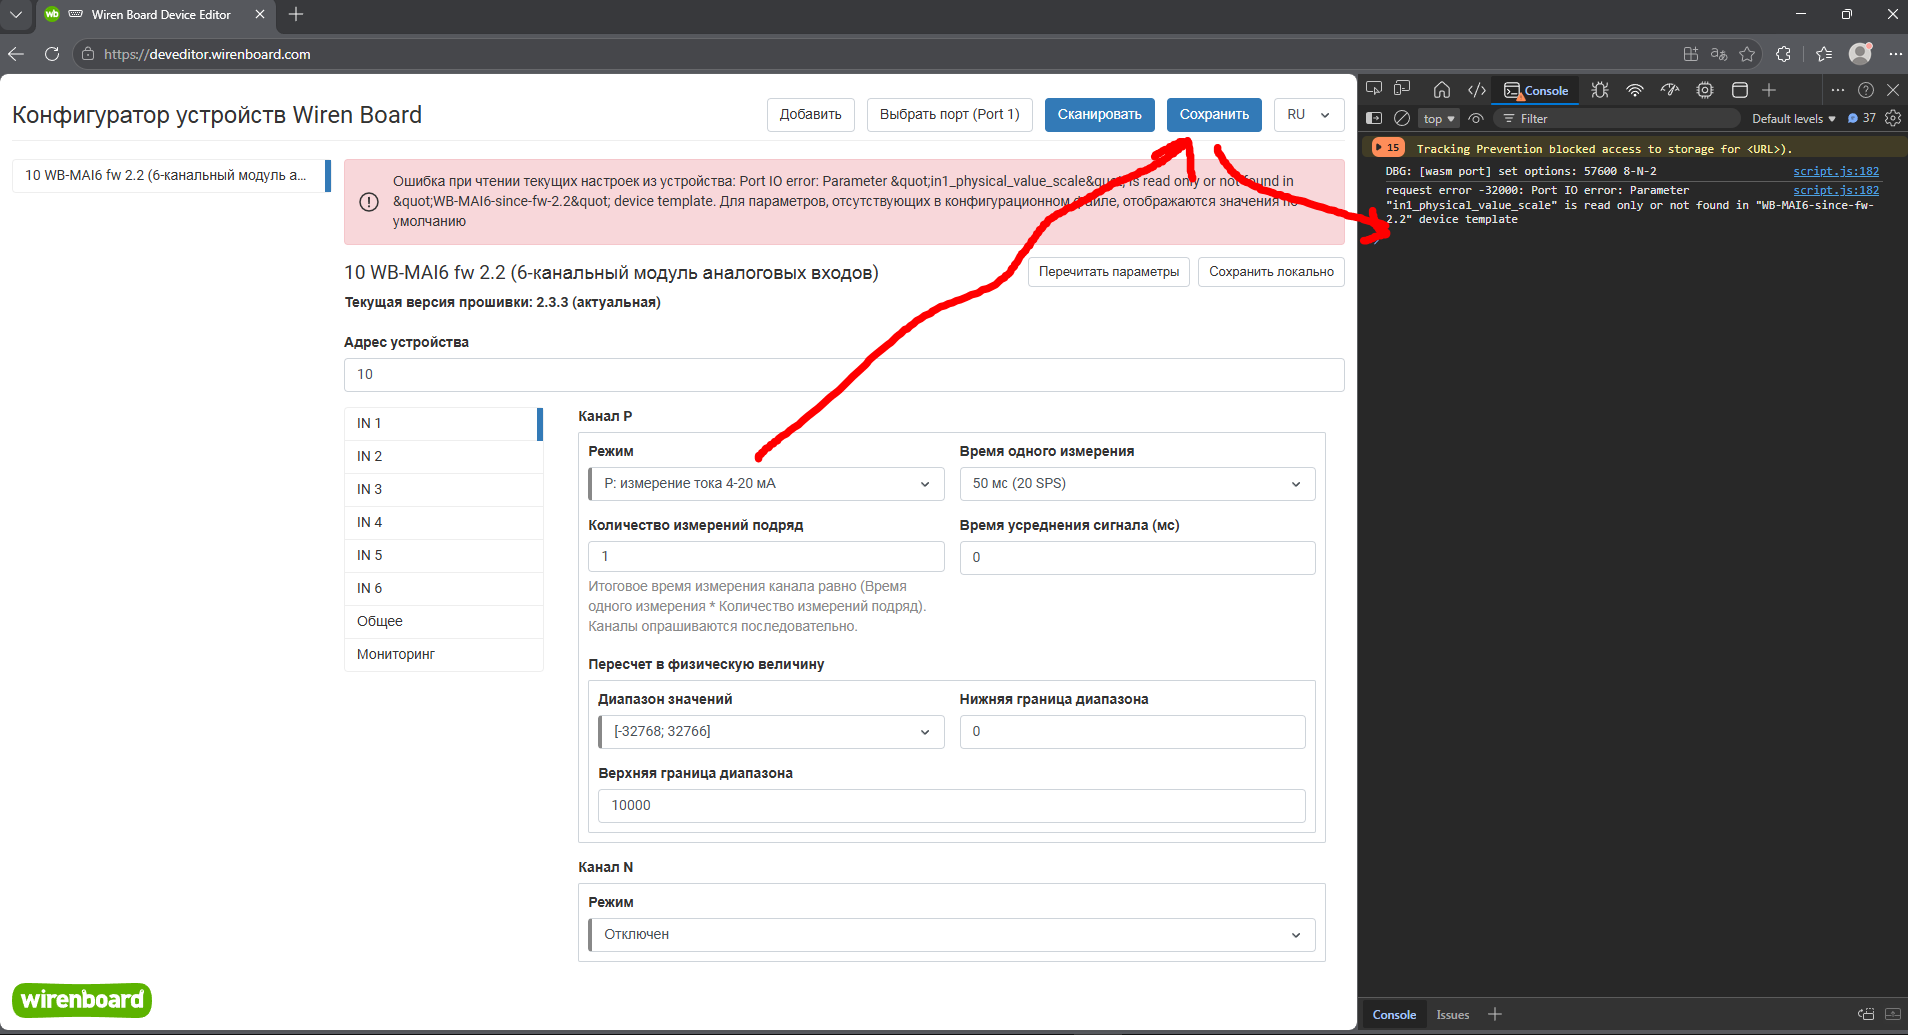Click the Sources bug icon in DevTools
Viewport: 1908px width, 1035px height.
[x=1600, y=90]
